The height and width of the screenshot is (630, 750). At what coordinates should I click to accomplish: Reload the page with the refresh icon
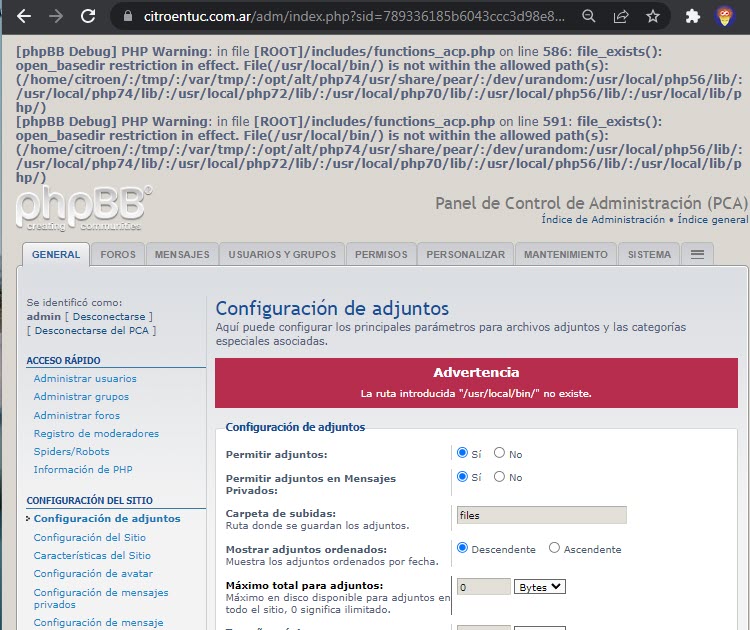pyautogui.click(x=88, y=16)
